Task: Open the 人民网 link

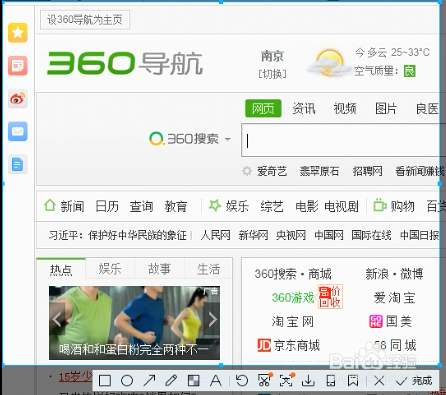Action: tap(215, 235)
